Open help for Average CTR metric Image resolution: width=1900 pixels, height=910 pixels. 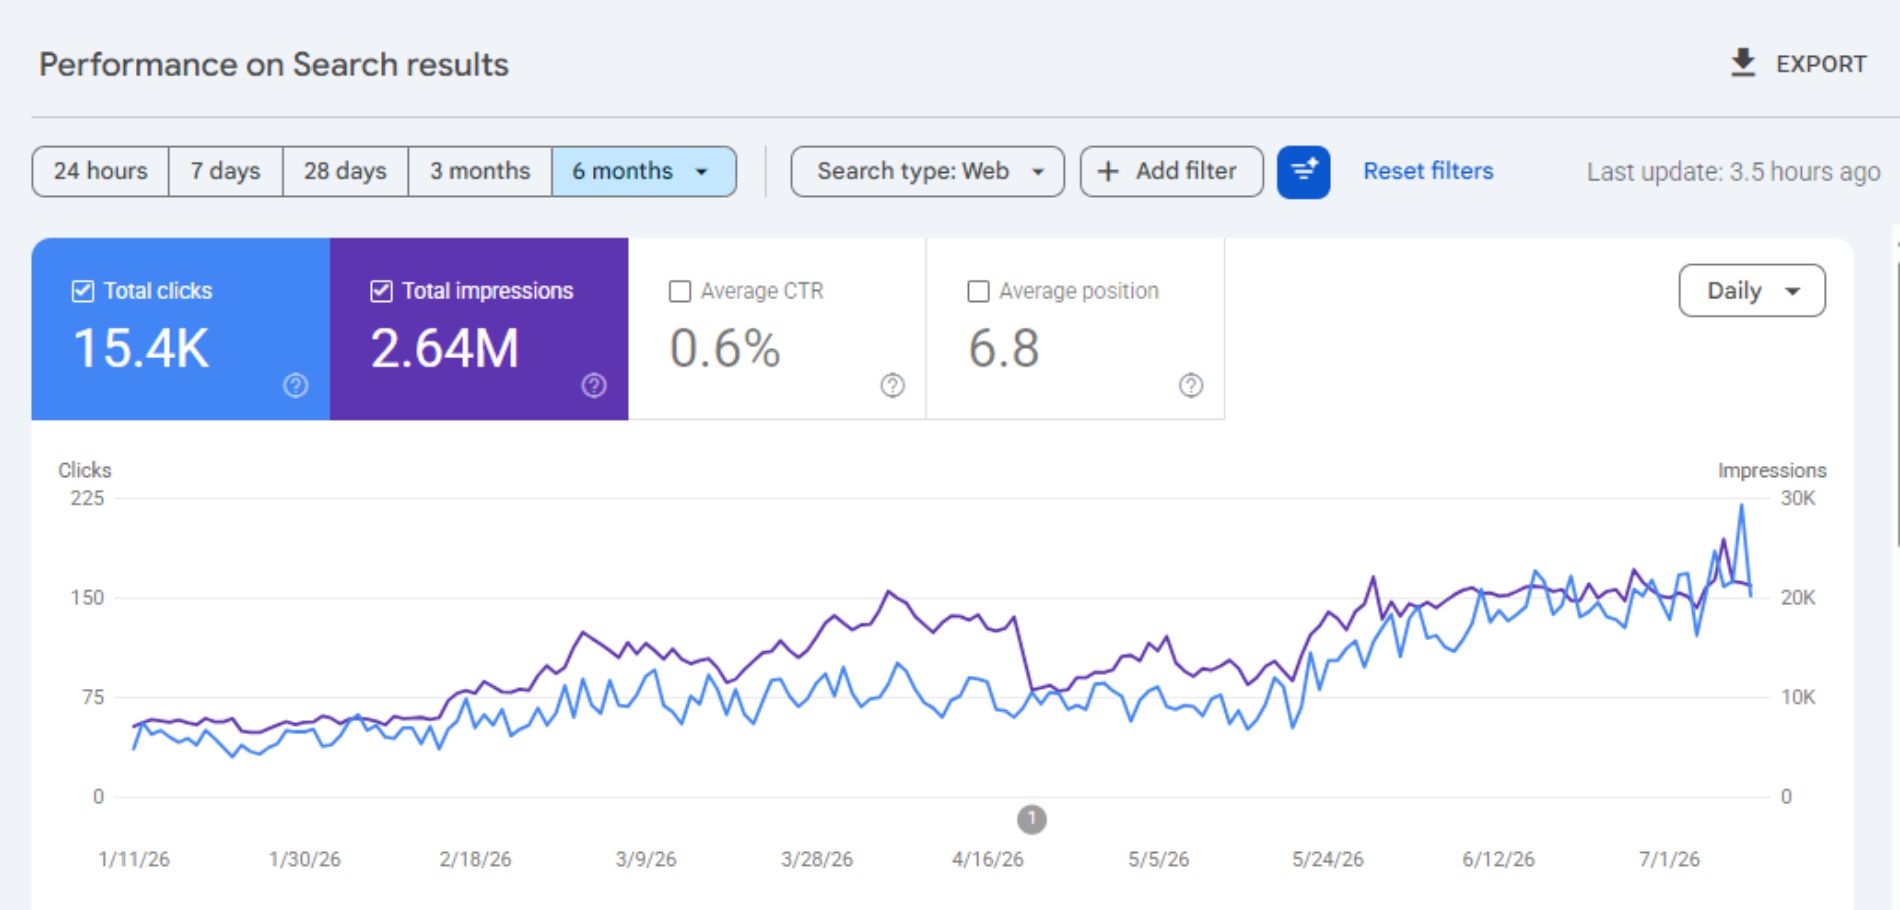point(892,385)
